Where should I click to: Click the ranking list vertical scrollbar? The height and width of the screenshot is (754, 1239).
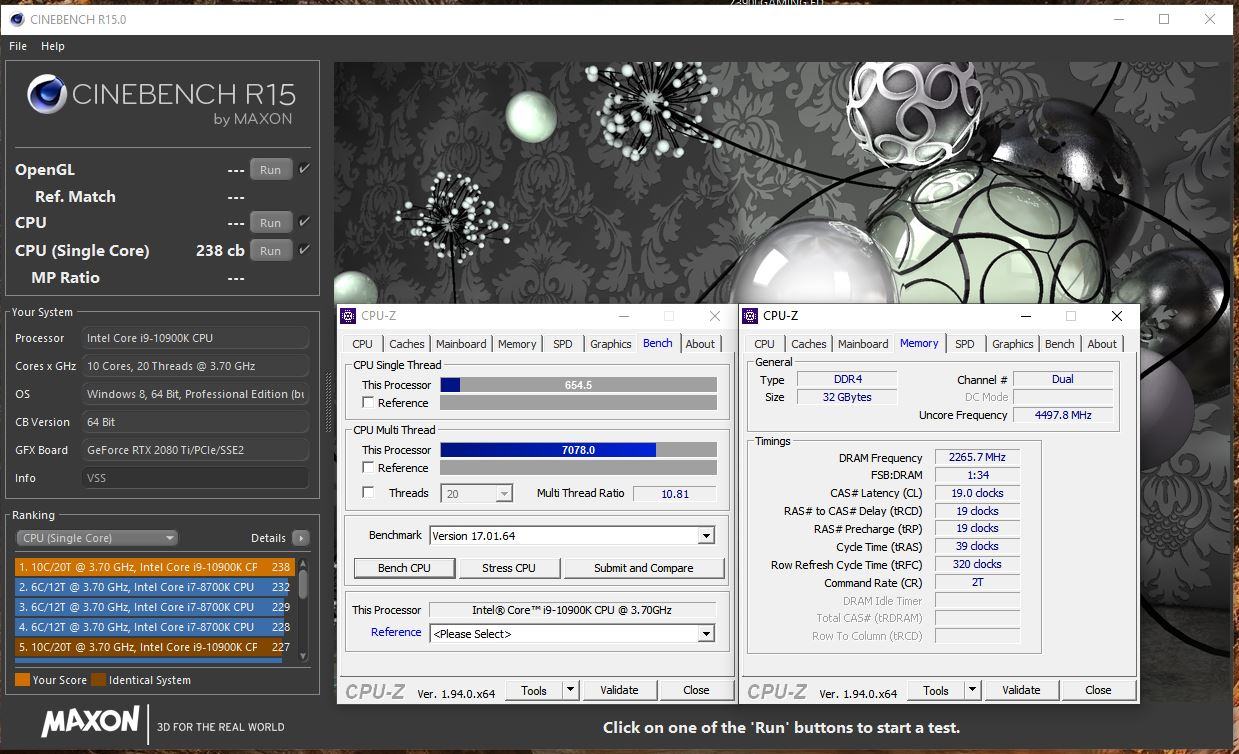(x=303, y=608)
